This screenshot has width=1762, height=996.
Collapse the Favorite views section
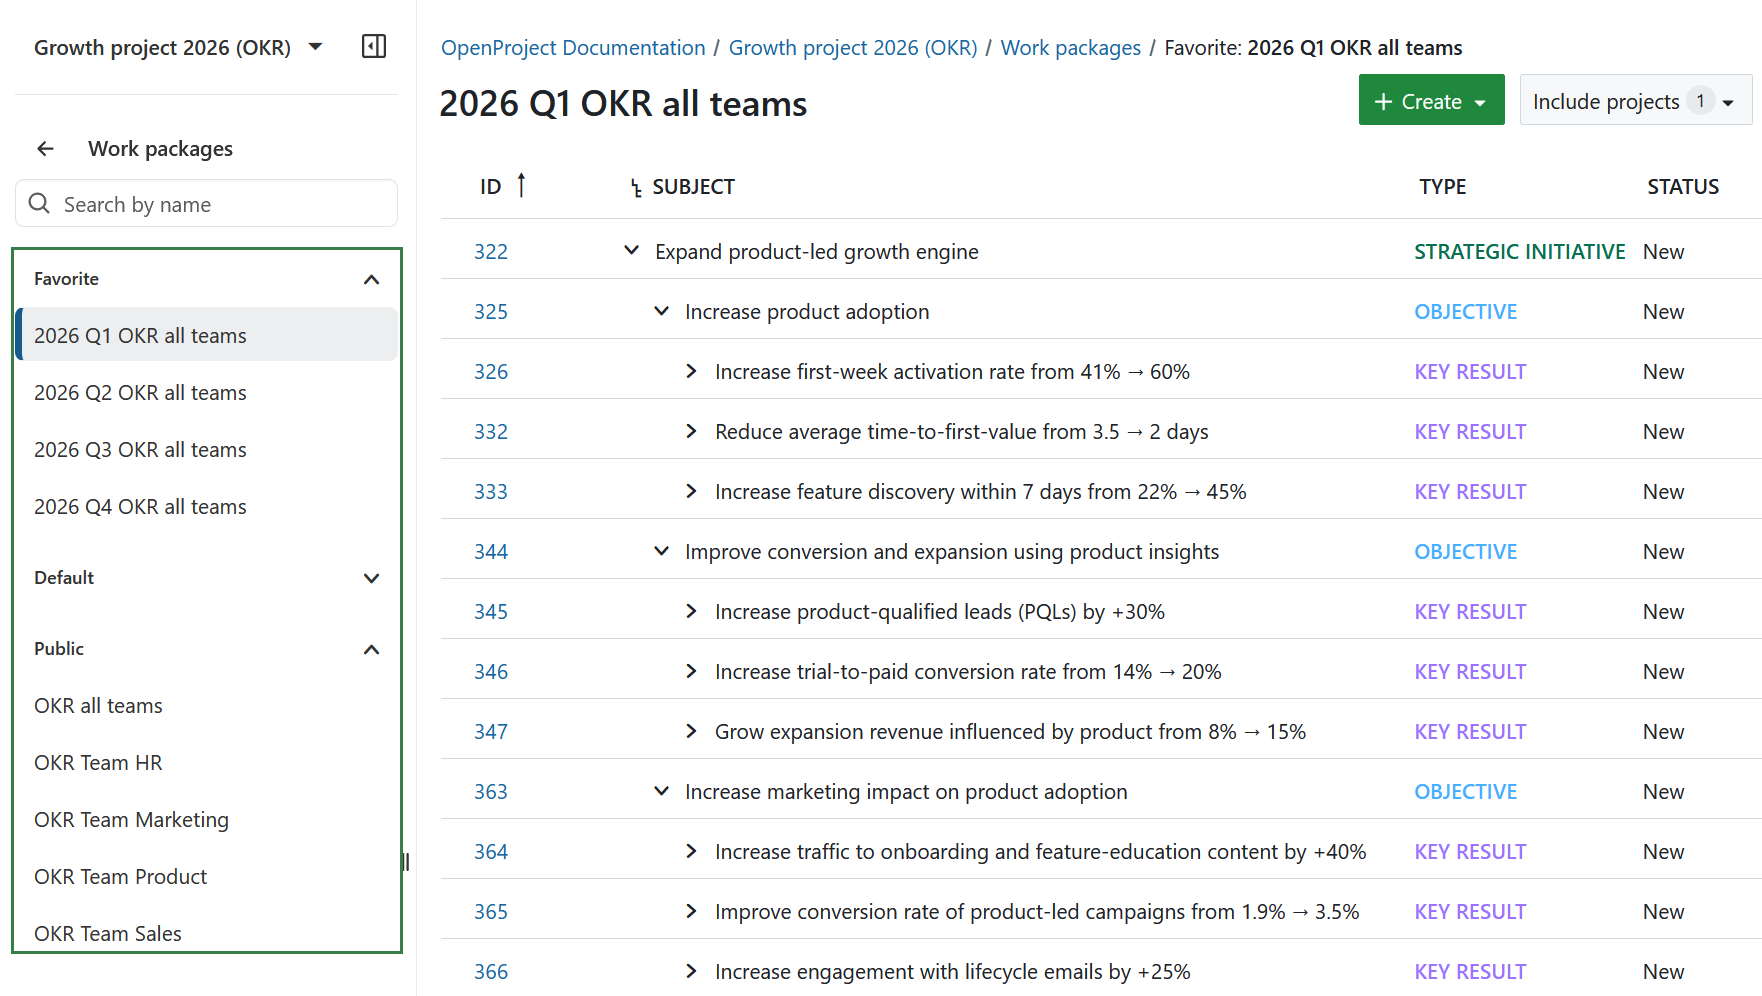372,279
